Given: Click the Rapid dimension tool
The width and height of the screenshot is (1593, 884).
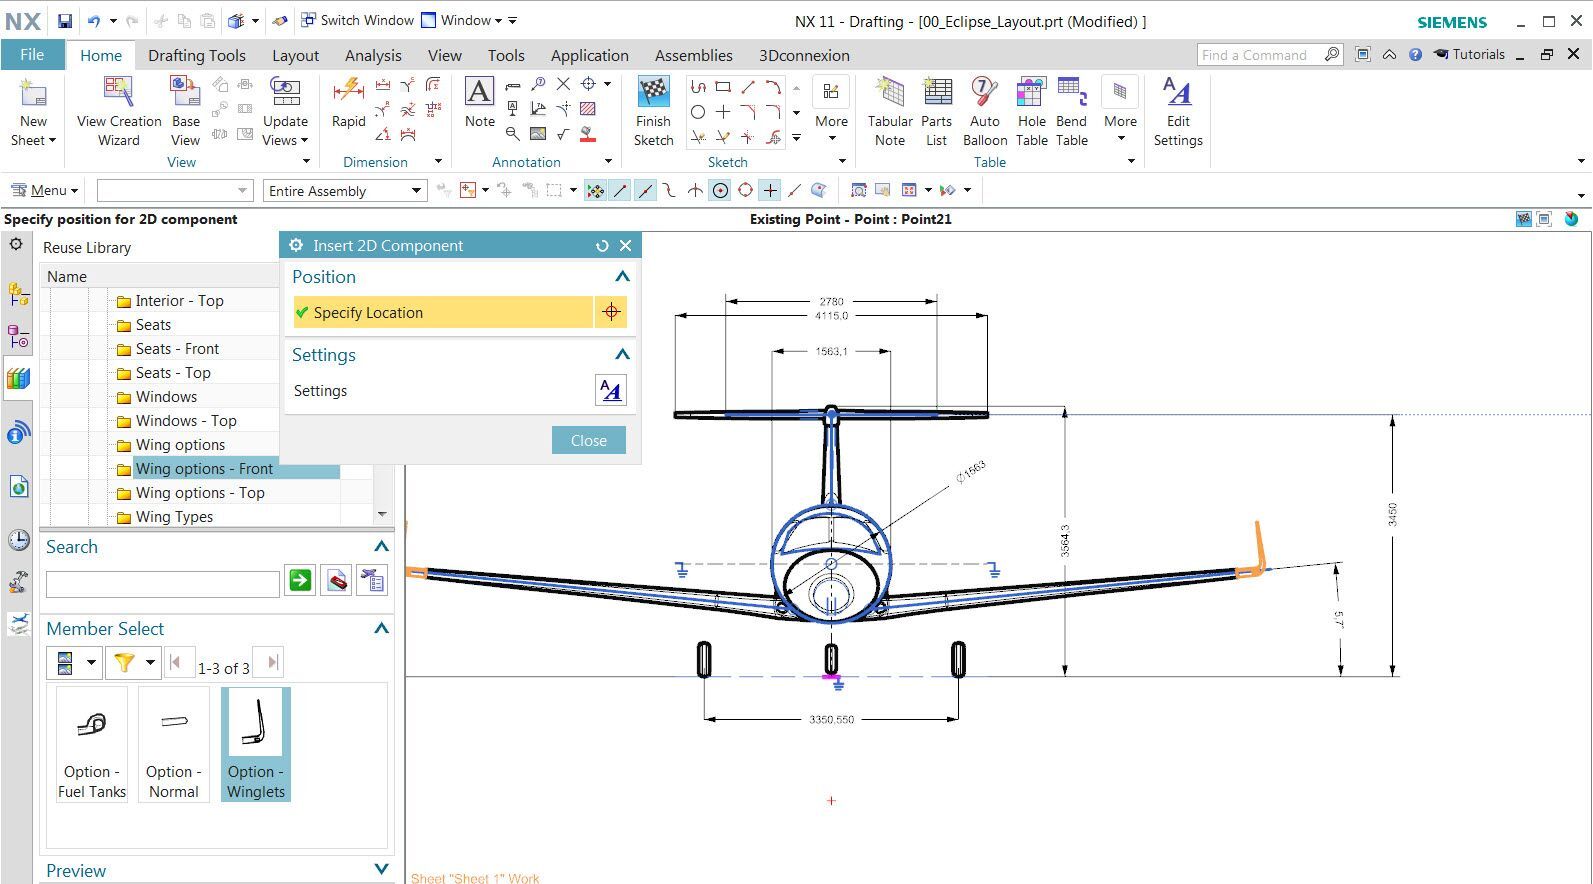Looking at the screenshot, I should tap(348, 104).
